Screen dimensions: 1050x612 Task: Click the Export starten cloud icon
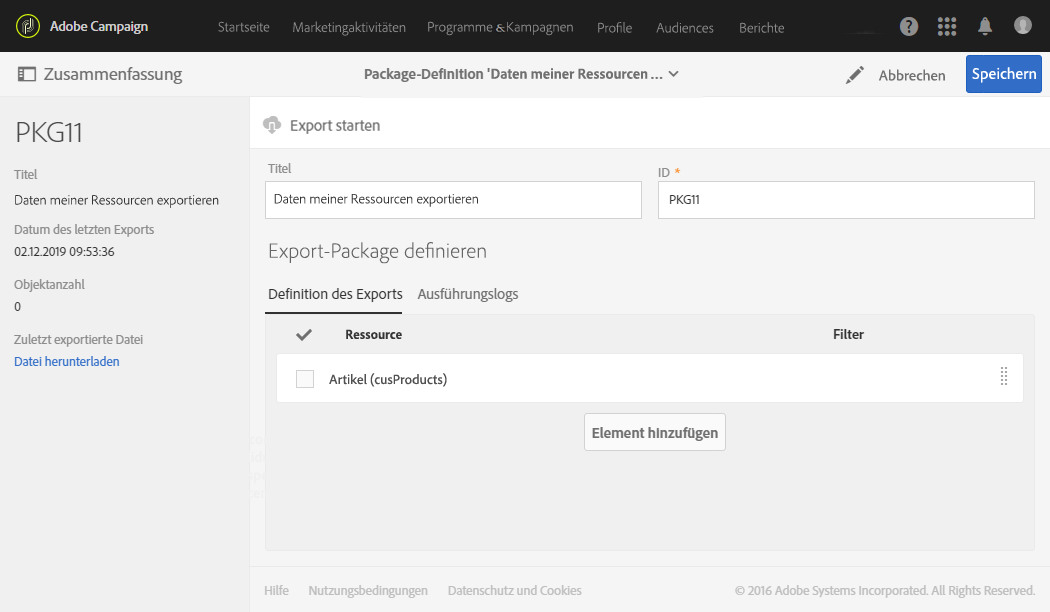(272, 125)
